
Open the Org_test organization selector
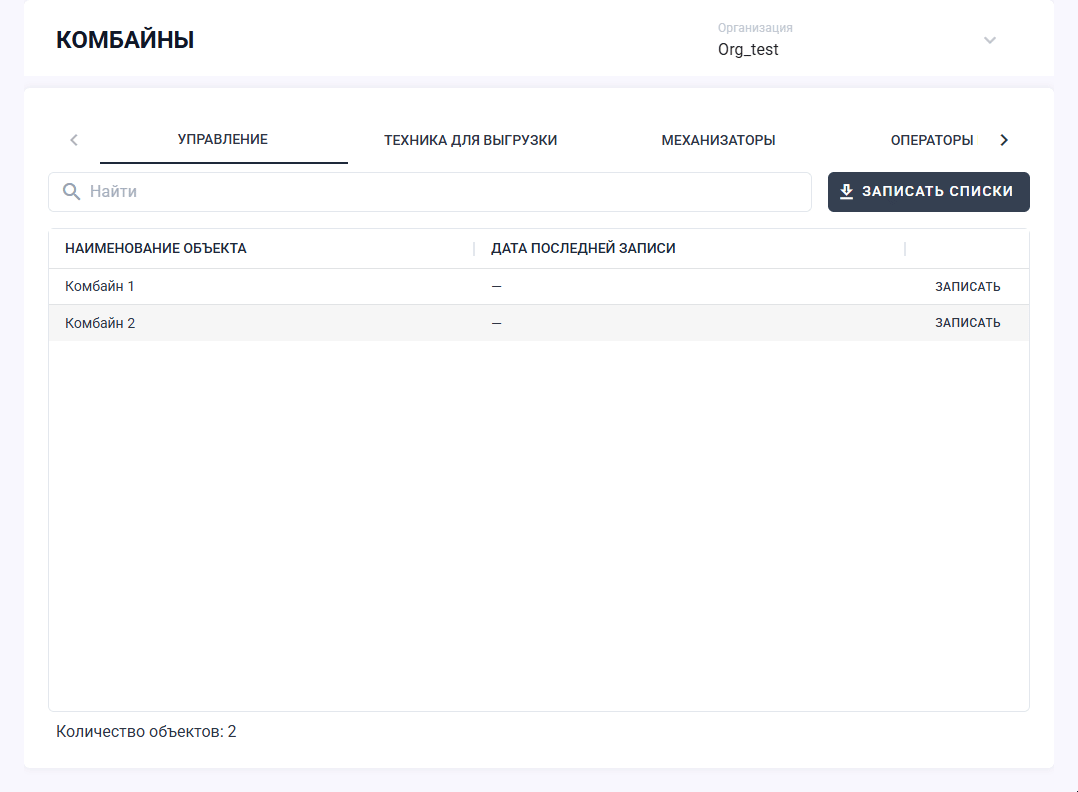[x=857, y=39]
